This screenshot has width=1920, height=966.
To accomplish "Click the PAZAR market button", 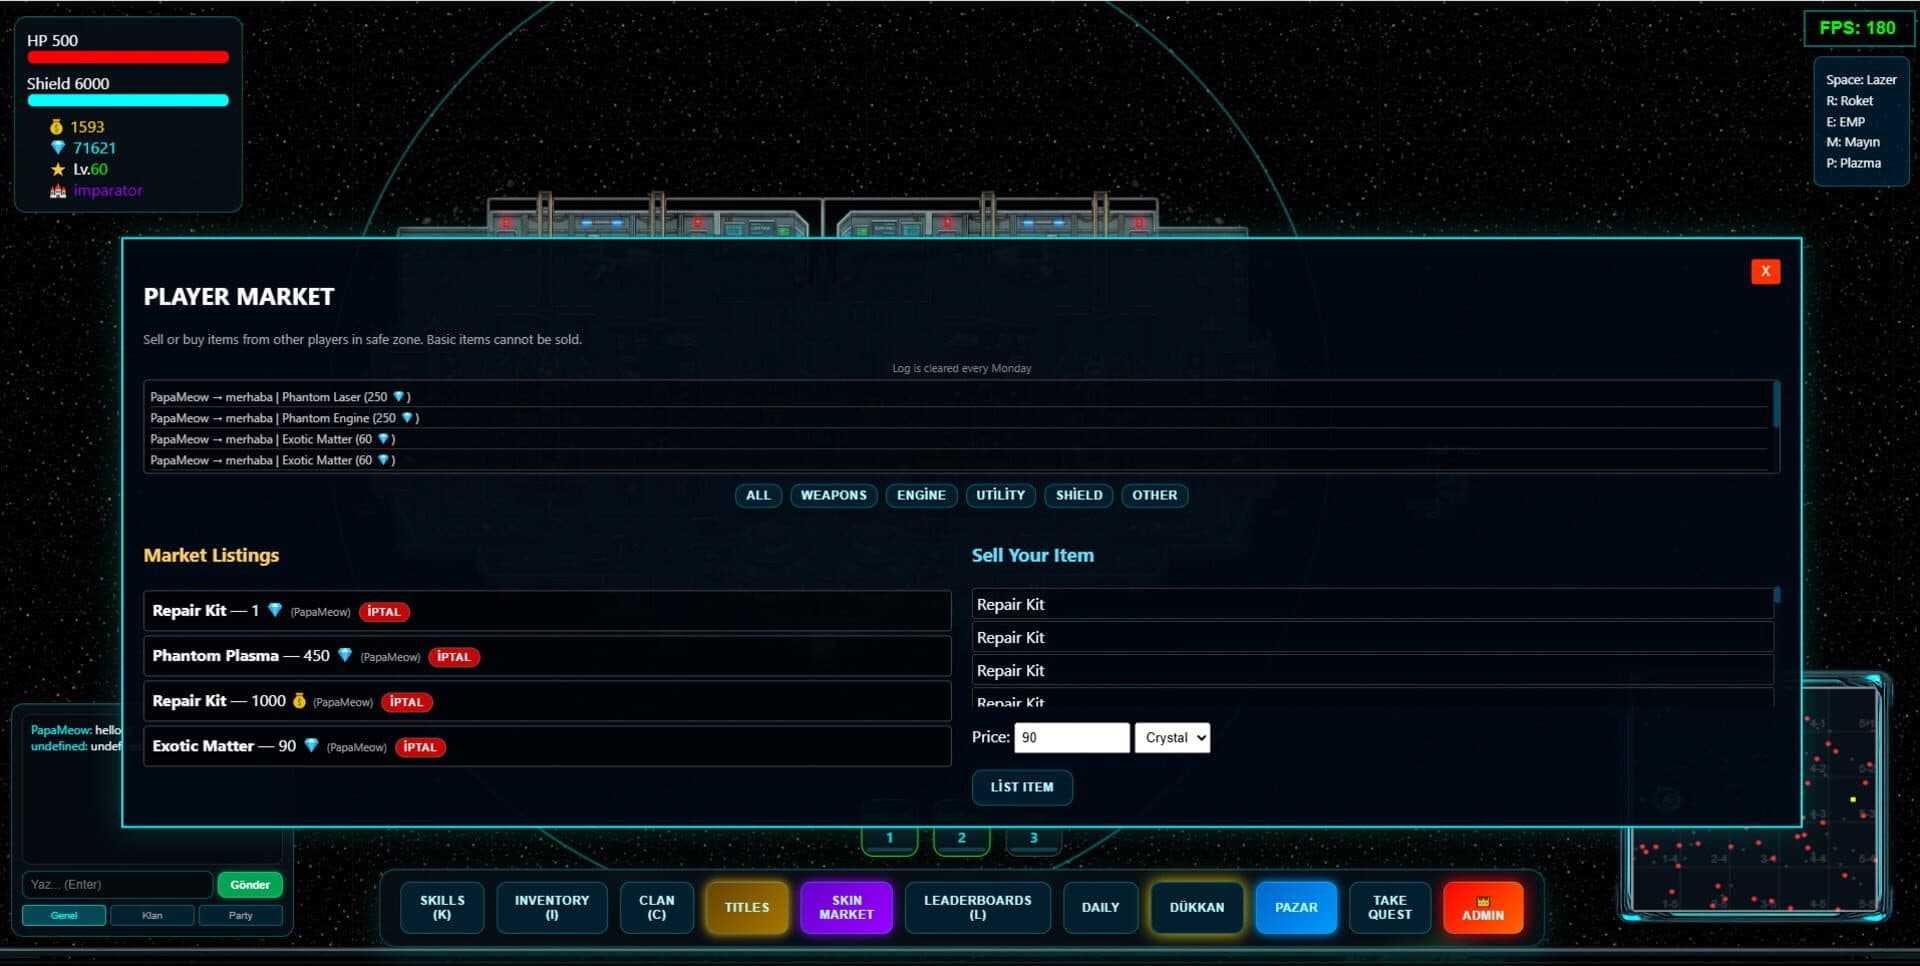I will pyautogui.click(x=1296, y=907).
